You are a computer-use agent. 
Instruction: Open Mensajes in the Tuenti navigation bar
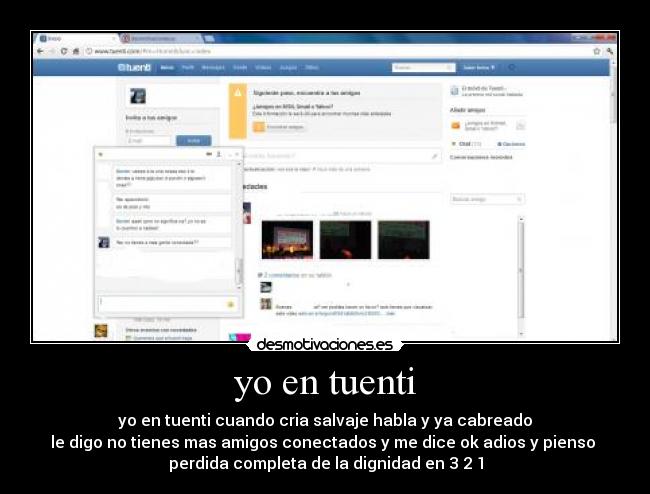pos(213,68)
